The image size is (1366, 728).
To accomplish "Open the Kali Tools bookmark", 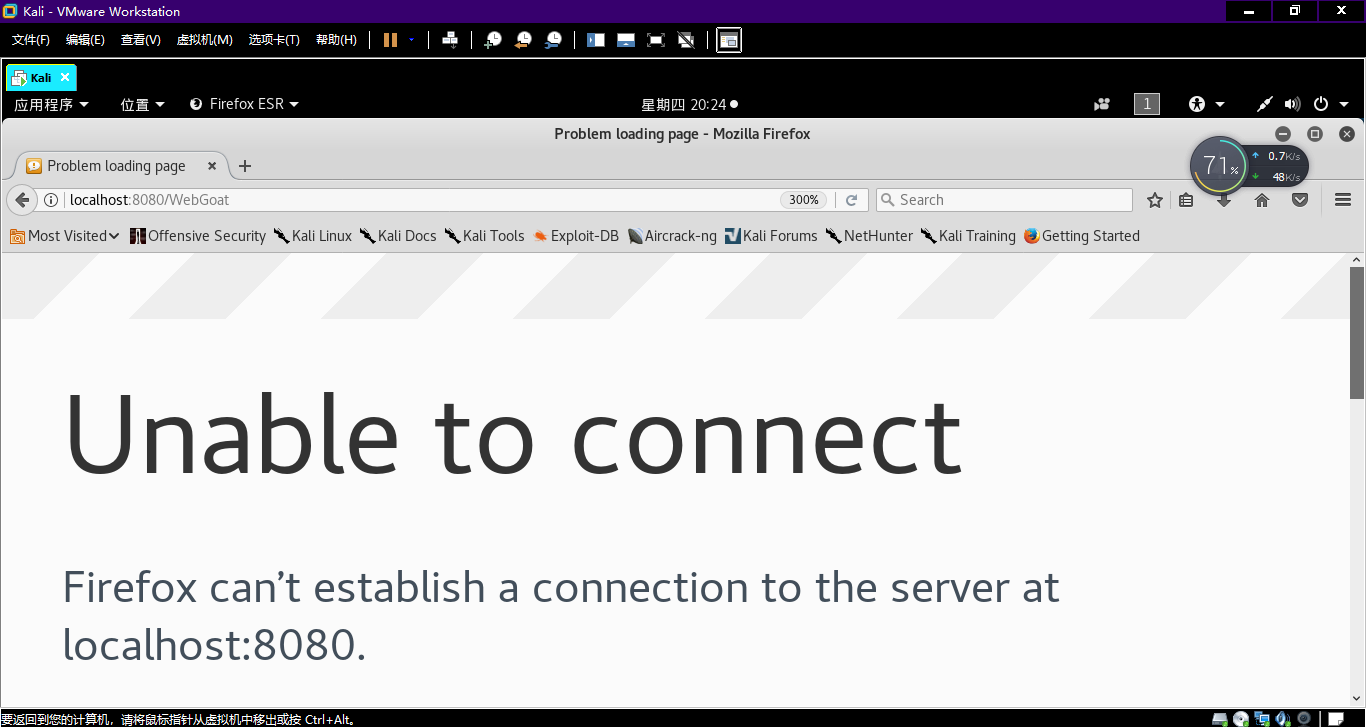I will click(x=485, y=236).
